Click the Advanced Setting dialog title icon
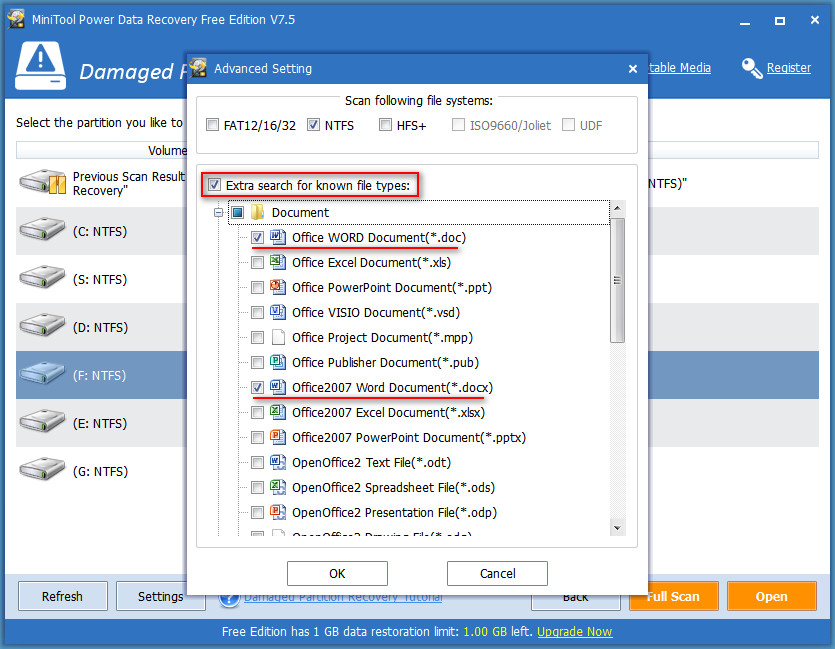 (x=198, y=68)
